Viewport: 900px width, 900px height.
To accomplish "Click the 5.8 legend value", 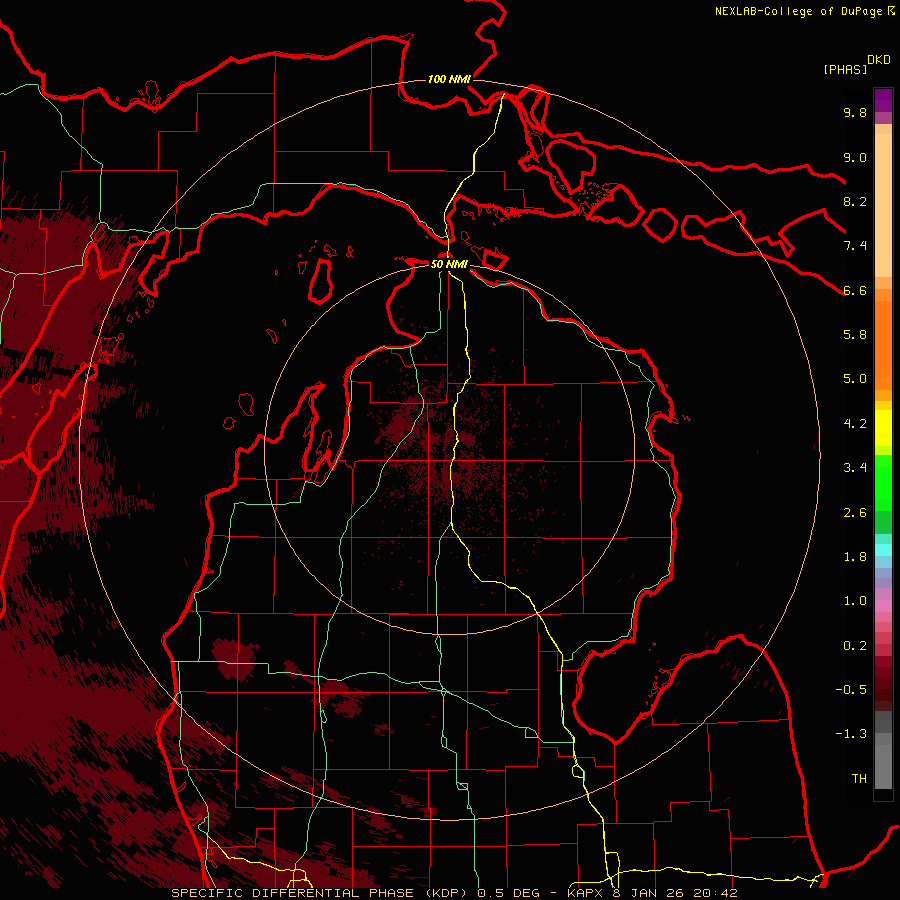I will click(x=855, y=335).
